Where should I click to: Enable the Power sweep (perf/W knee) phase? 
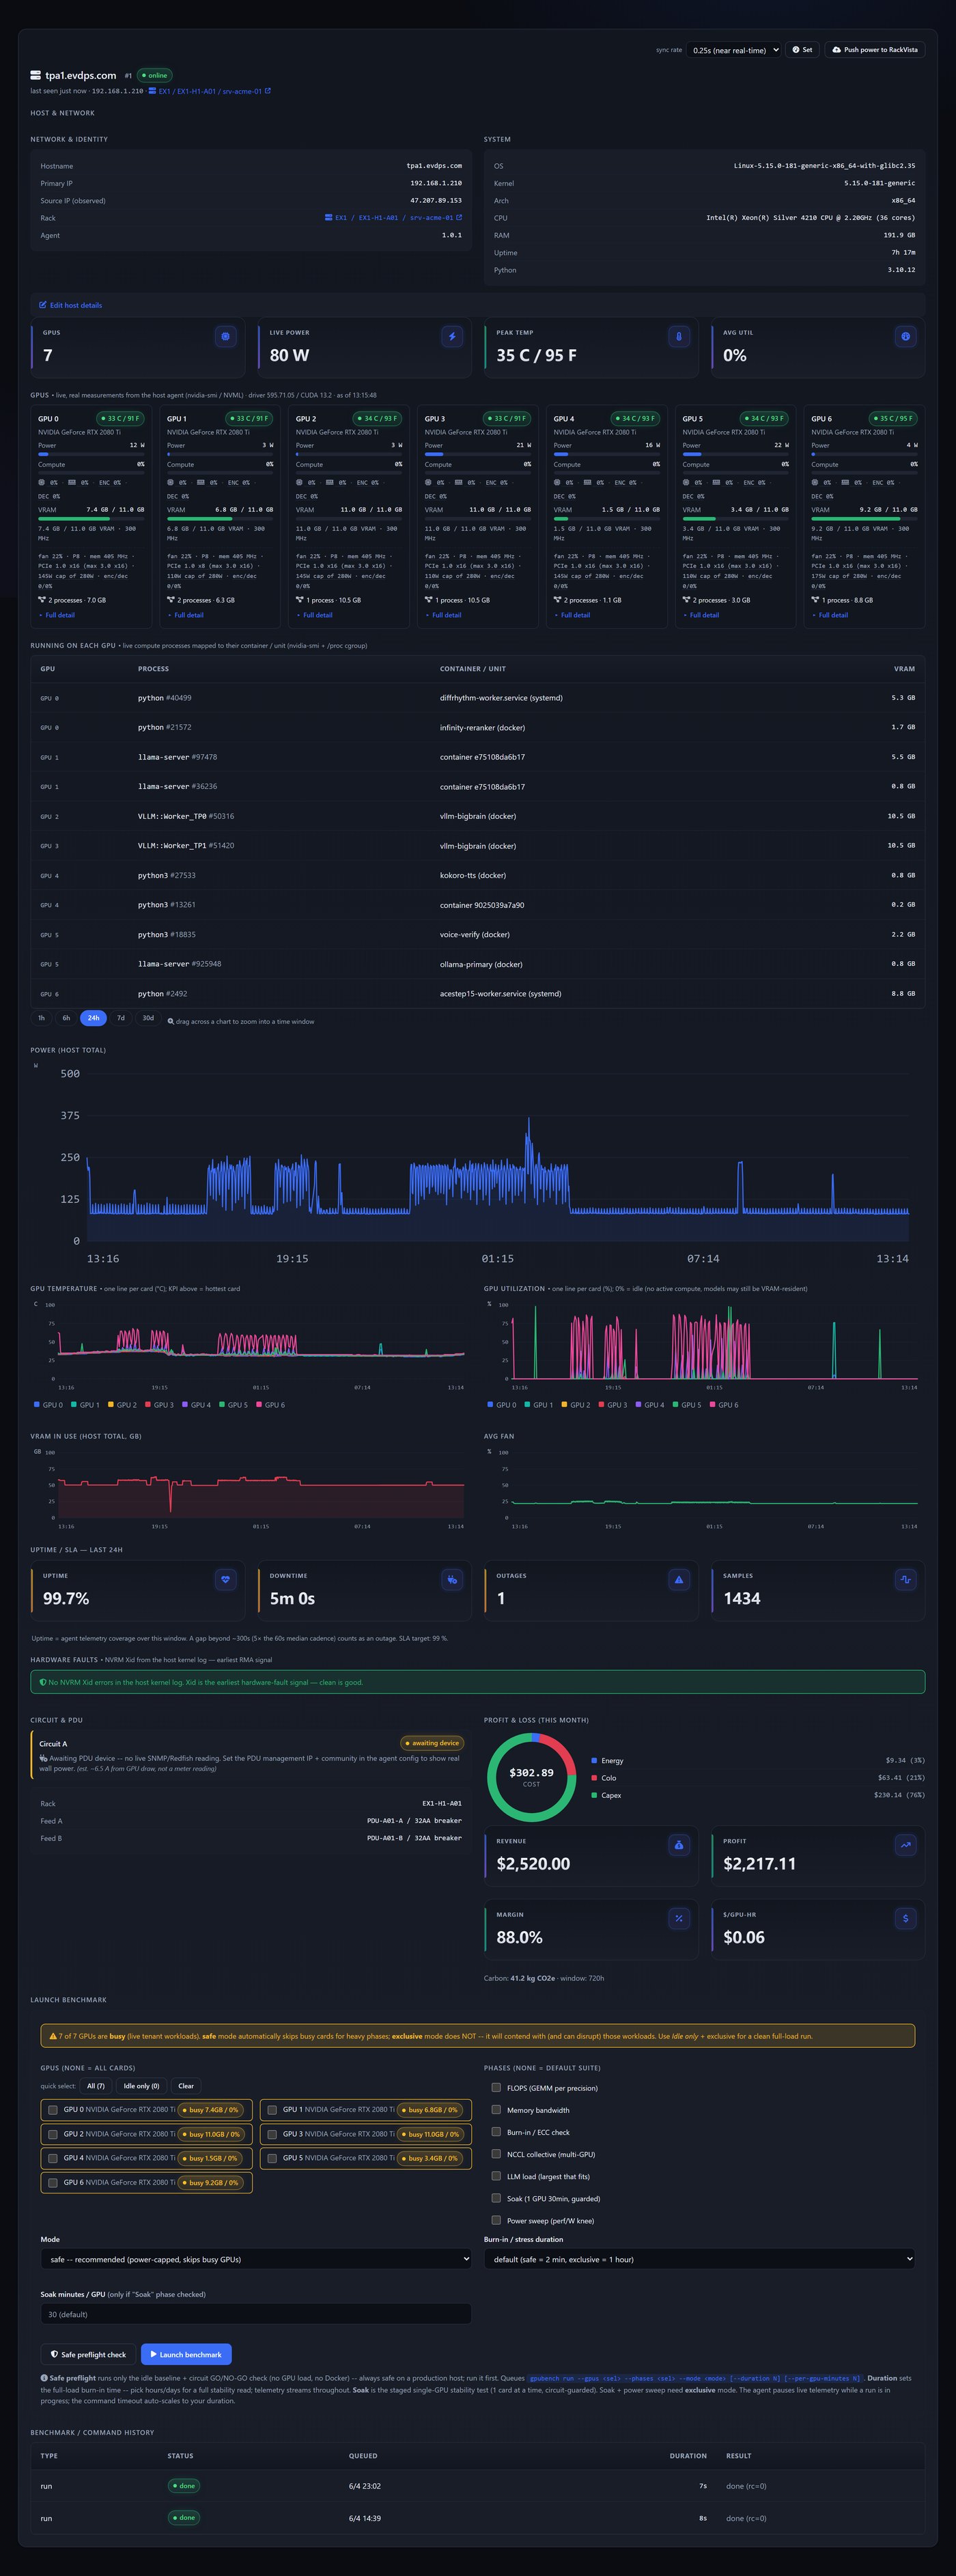click(496, 2220)
